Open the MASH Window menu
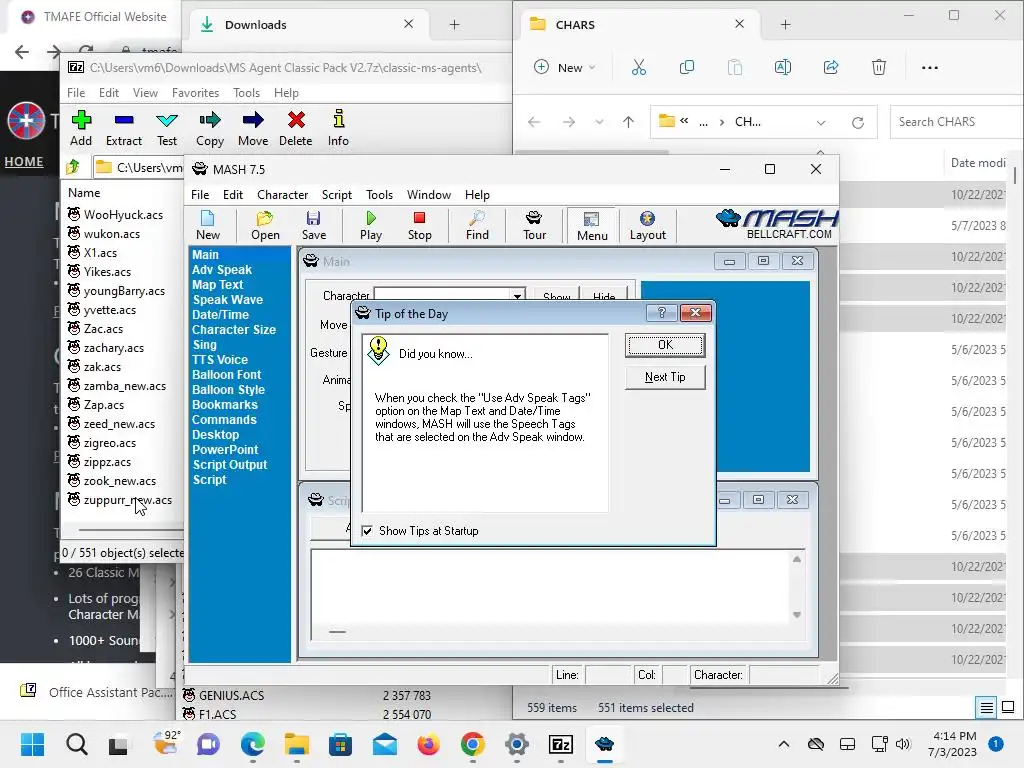This screenshot has height=768, width=1024. coord(428,195)
